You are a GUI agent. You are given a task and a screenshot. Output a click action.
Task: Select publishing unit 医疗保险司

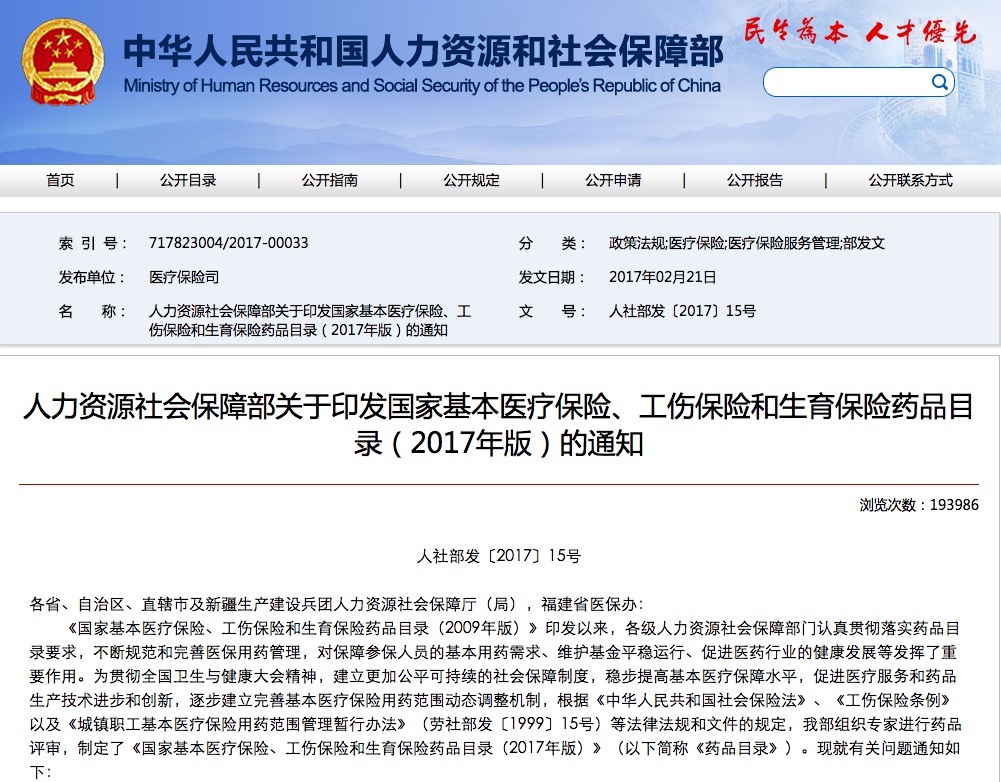pyautogui.click(x=184, y=277)
